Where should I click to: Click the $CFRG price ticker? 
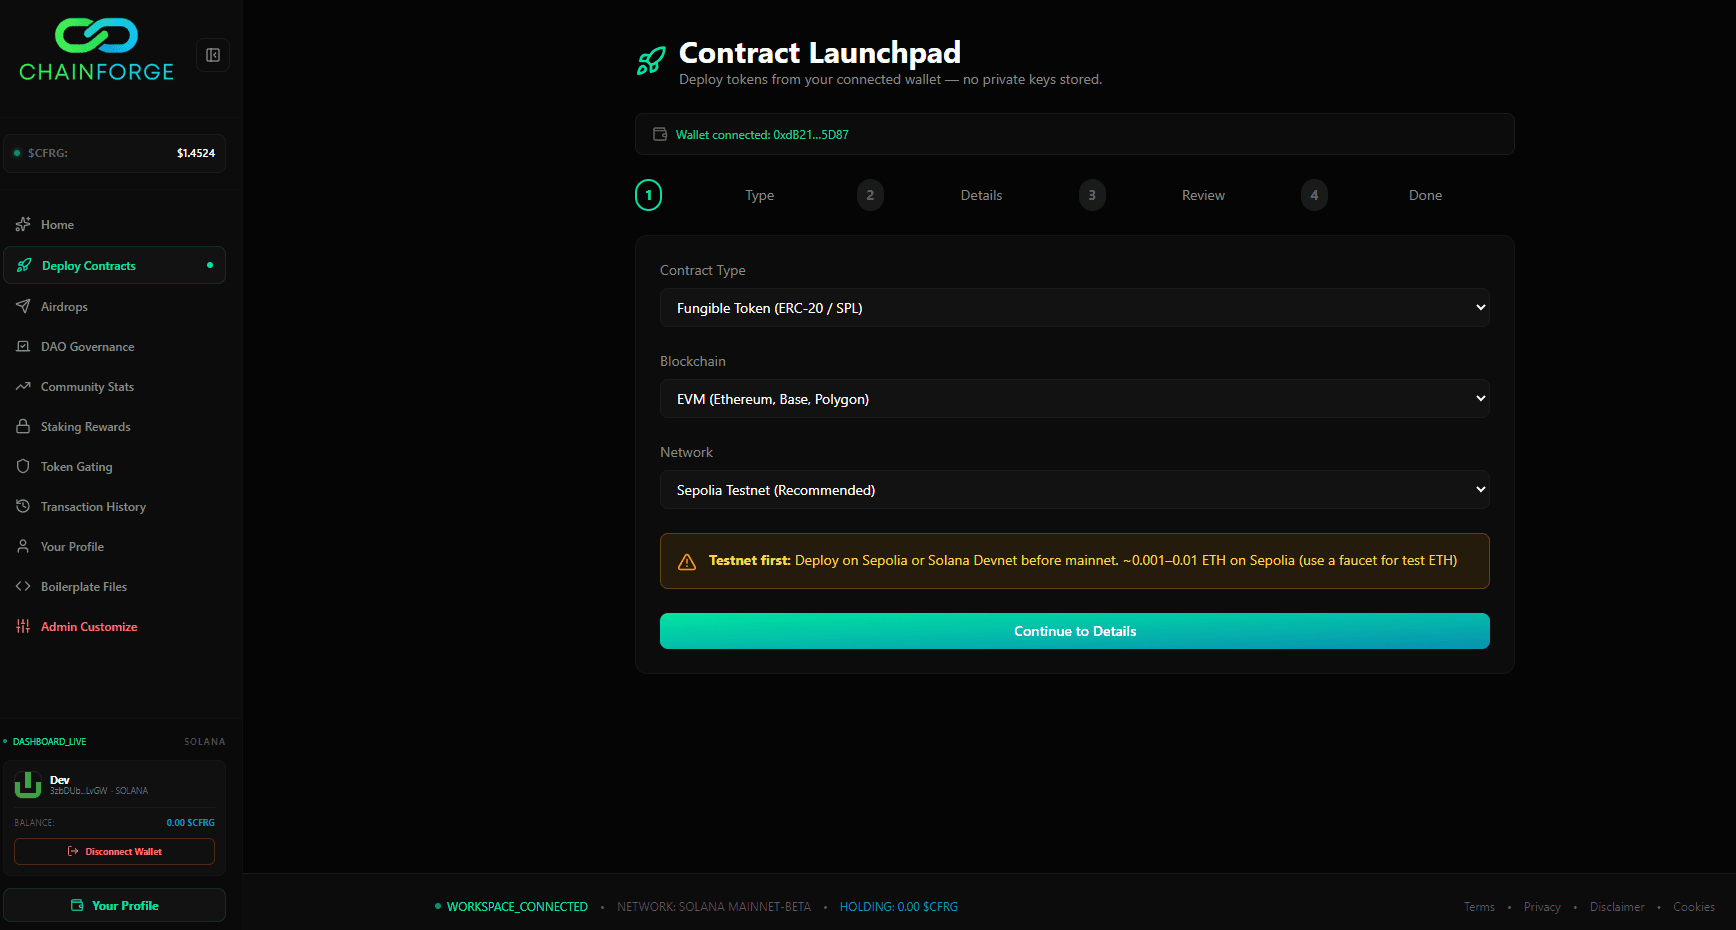(x=114, y=153)
